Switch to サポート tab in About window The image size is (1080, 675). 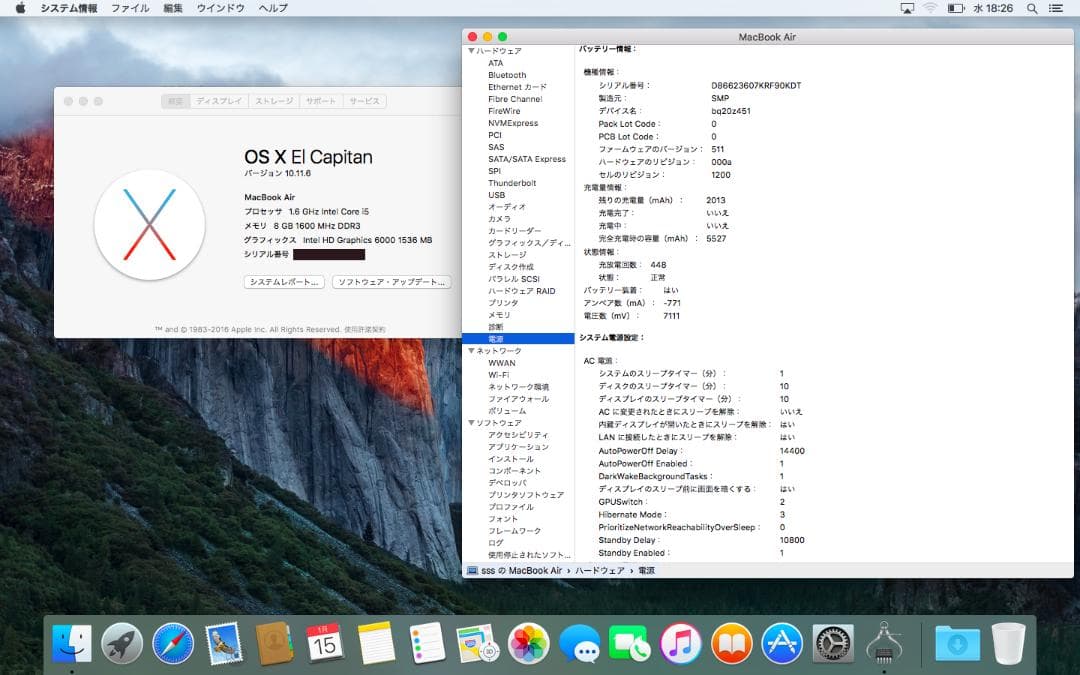(x=321, y=101)
